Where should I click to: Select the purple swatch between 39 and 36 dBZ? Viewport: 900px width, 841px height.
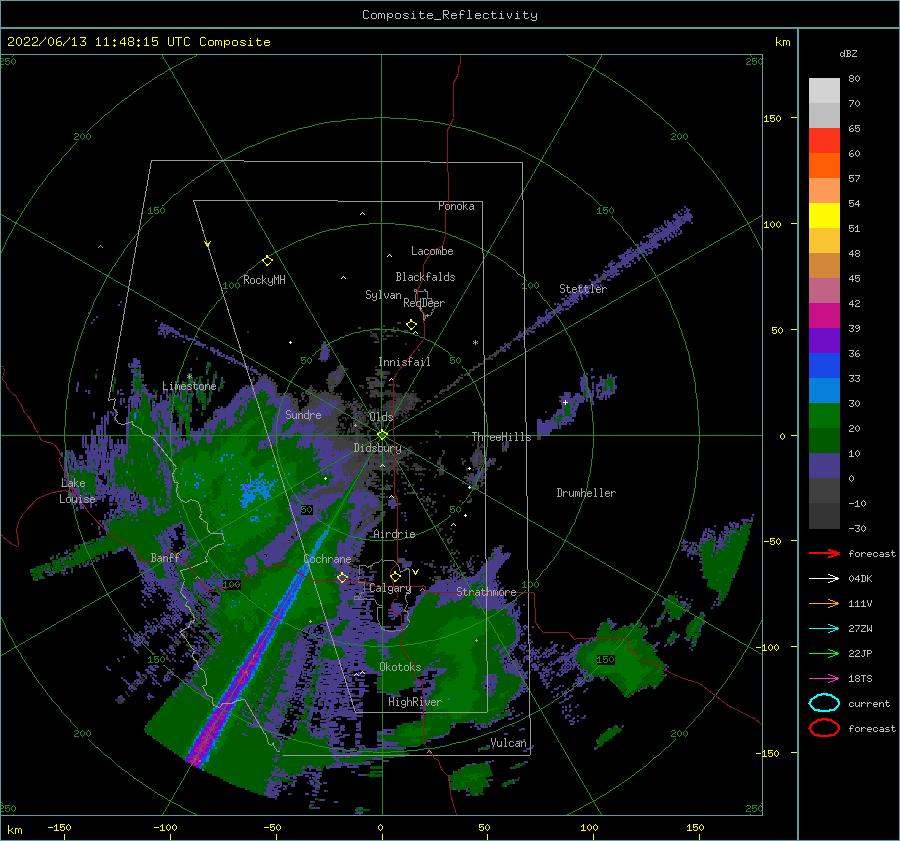point(824,340)
